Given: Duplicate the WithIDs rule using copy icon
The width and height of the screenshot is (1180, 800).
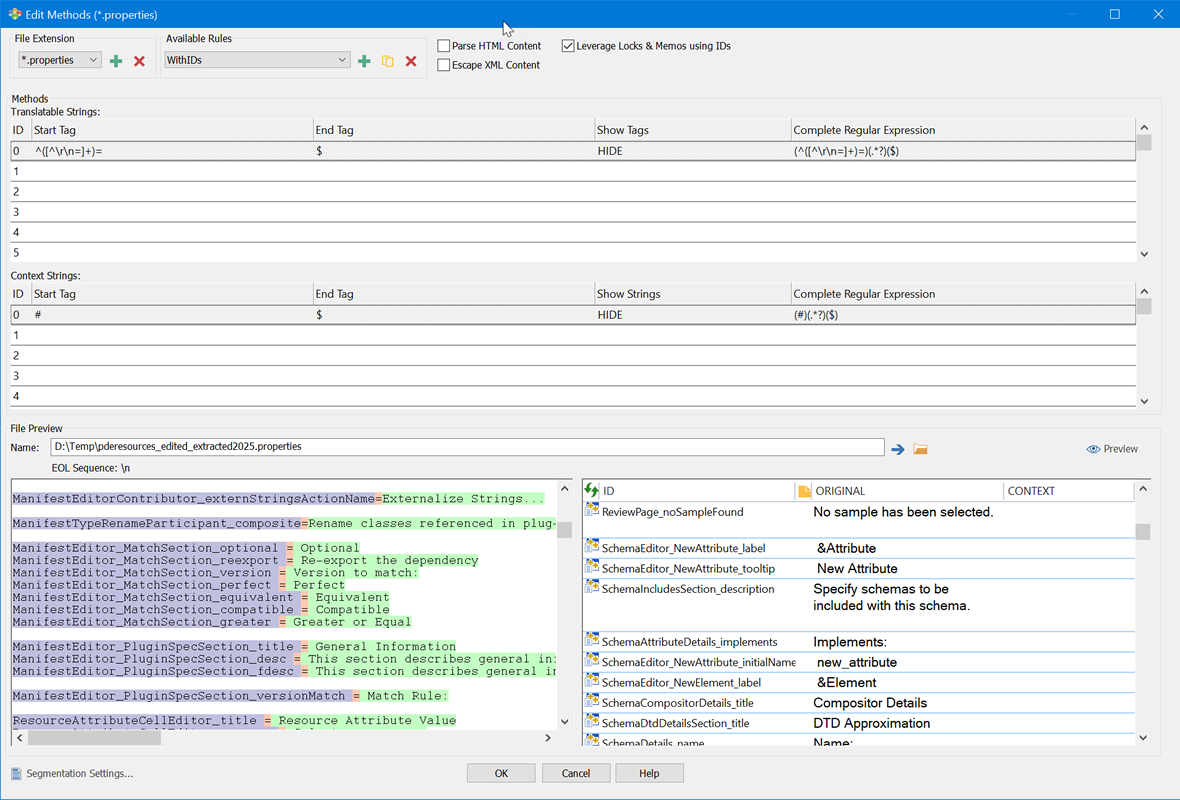Looking at the screenshot, I should coord(387,61).
